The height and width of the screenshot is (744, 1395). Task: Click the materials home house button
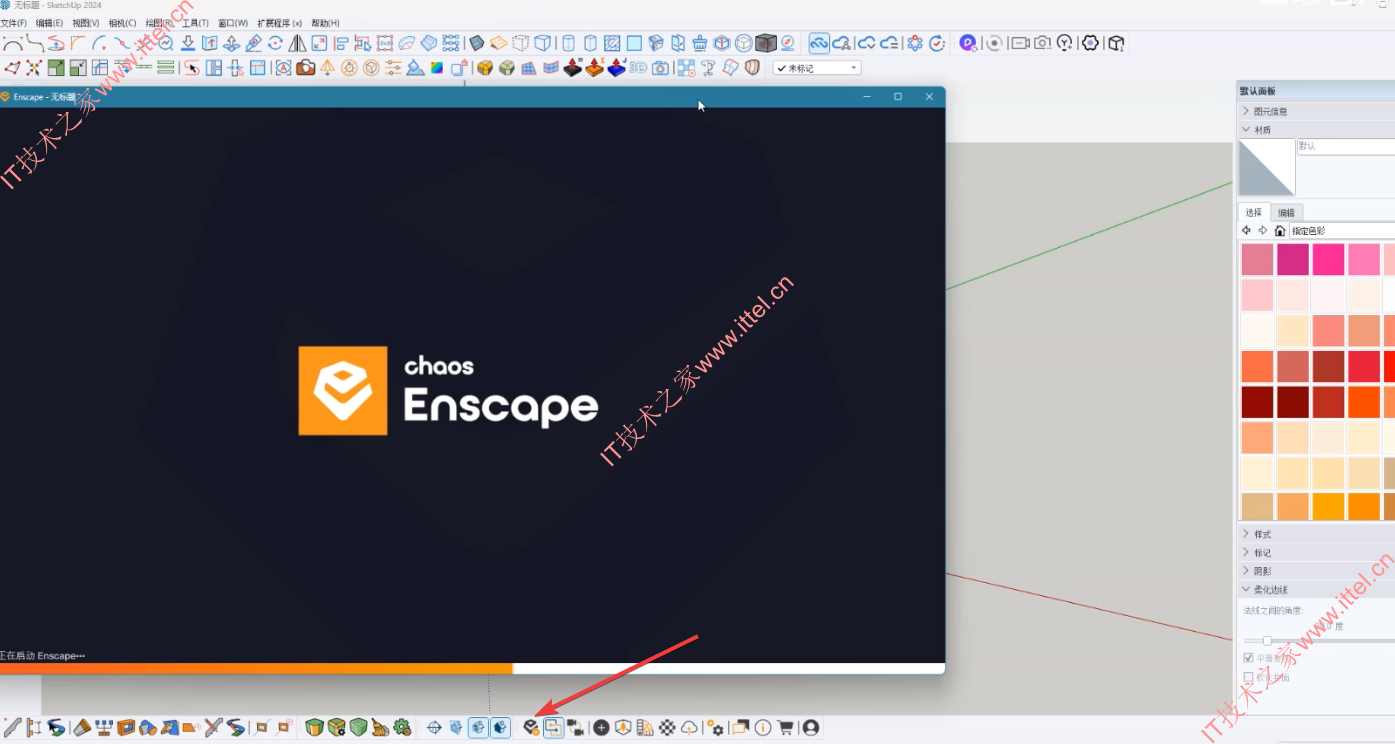coord(1279,231)
